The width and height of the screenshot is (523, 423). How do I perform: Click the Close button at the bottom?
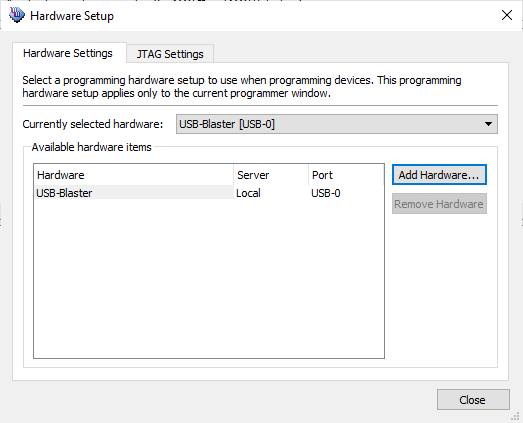click(x=473, y=400)
